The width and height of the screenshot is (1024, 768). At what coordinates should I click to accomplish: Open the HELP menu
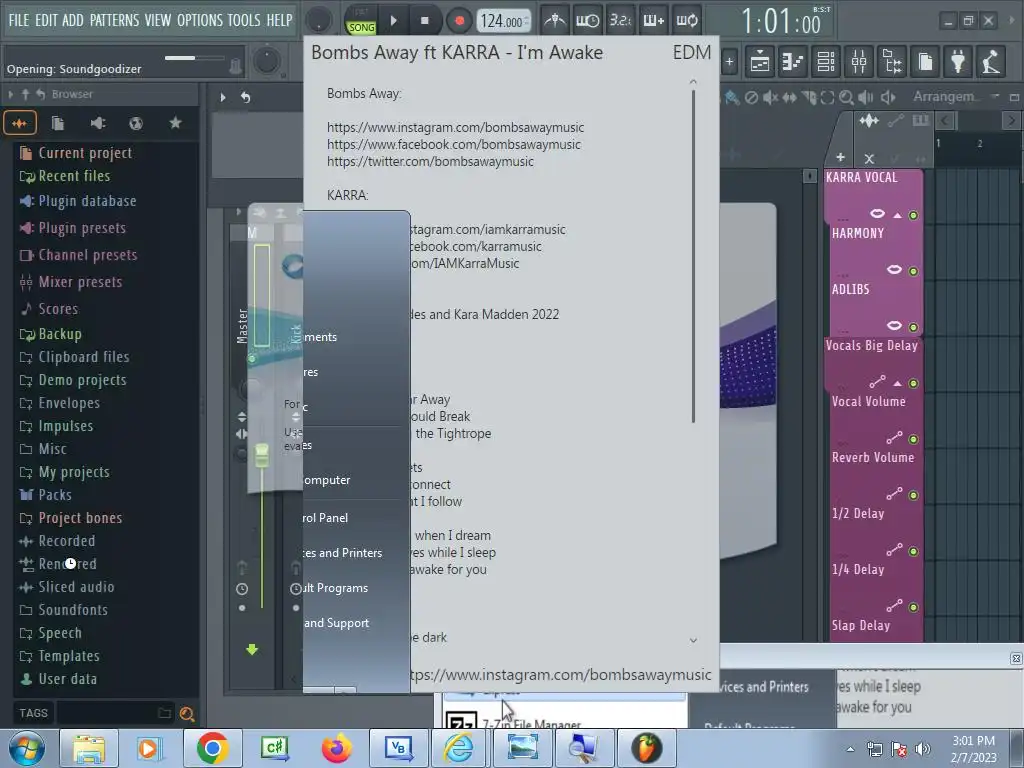(x=280, y=20)
